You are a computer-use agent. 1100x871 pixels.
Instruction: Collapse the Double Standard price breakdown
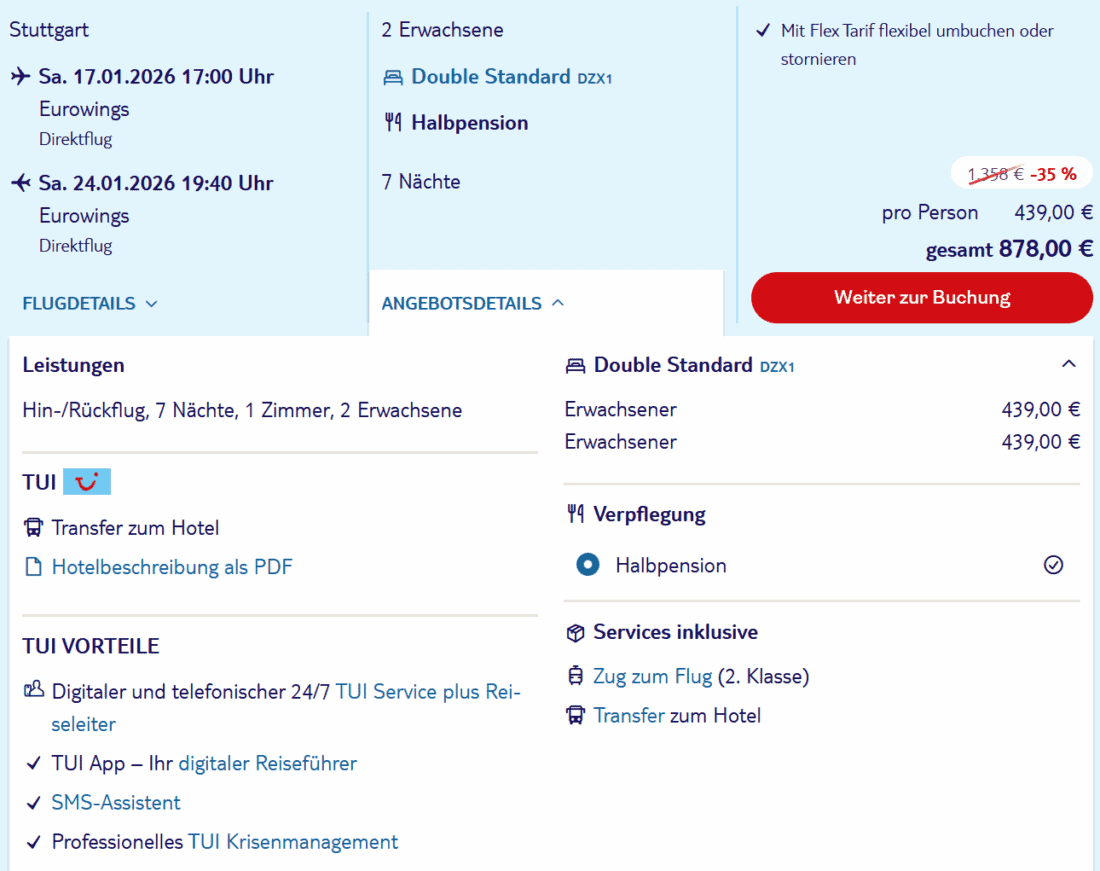tap(1069, 364)
